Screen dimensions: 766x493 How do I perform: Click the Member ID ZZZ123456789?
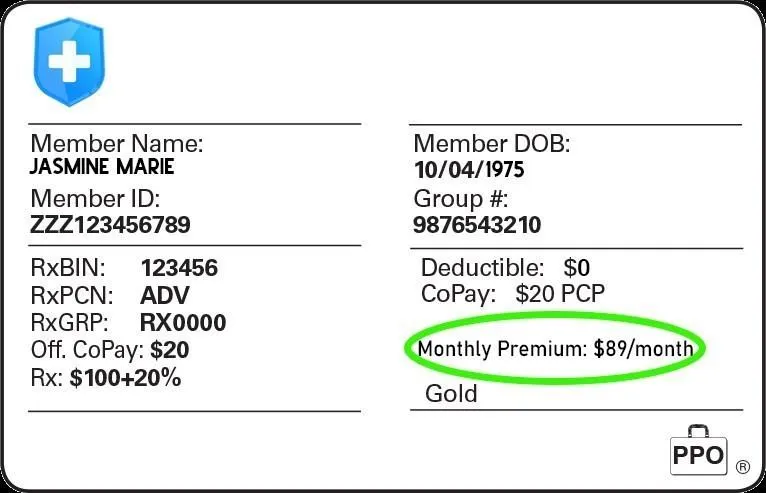110,225
